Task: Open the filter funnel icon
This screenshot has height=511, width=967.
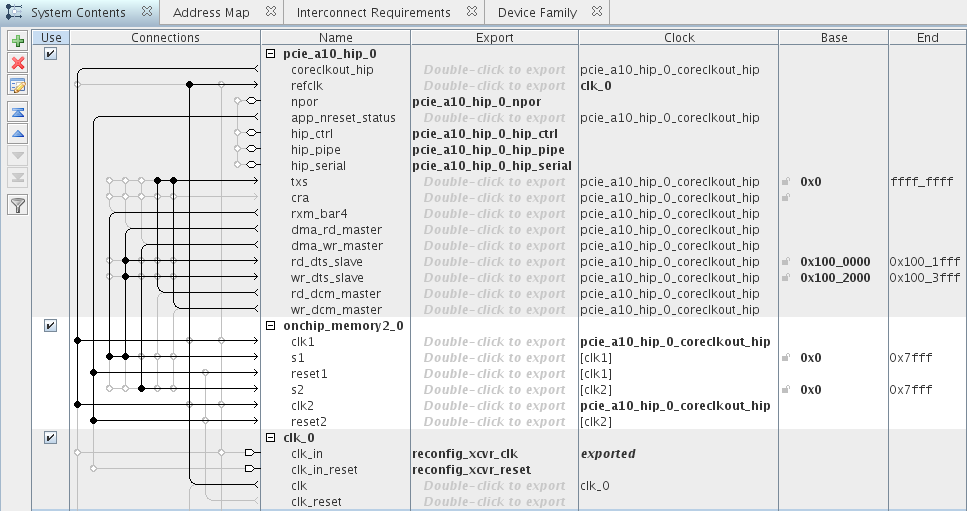Action: pyautogui.click(x=17, y=204)
